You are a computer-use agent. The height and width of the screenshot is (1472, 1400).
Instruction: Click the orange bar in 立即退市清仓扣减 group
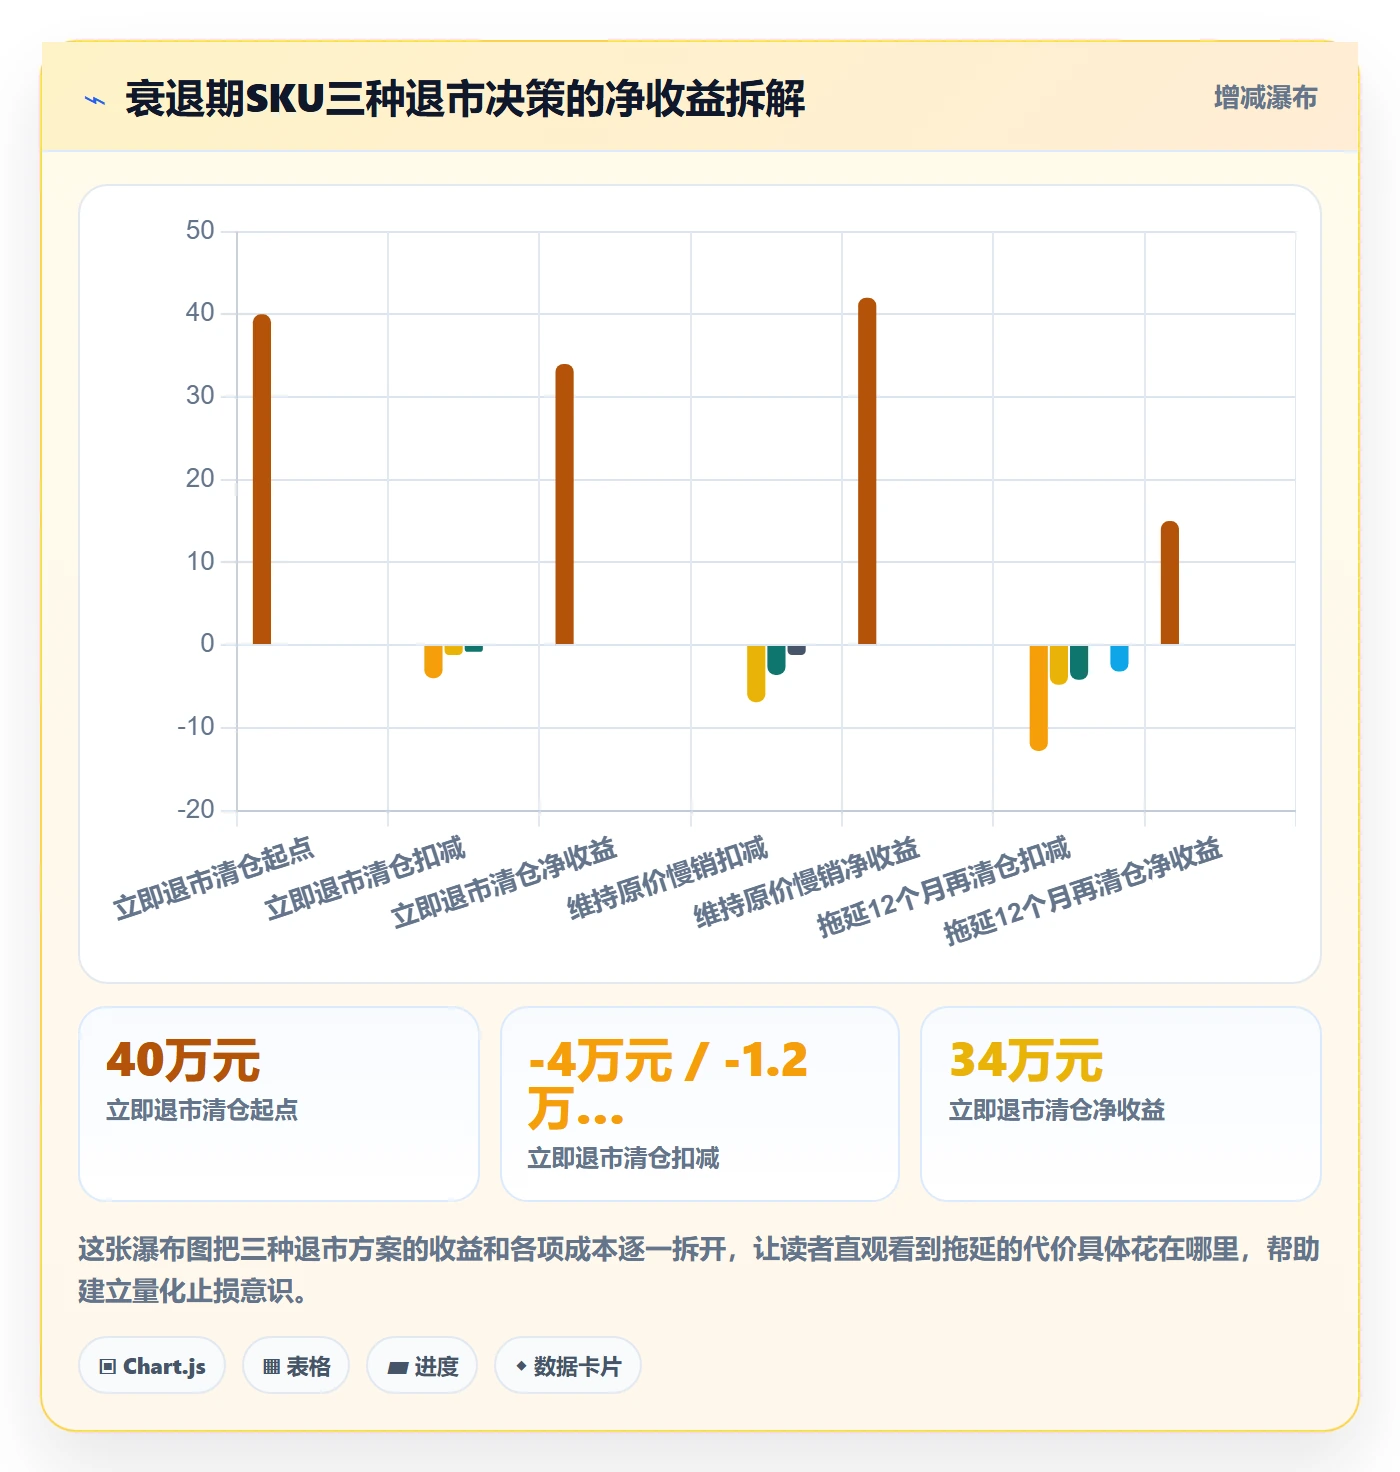pos(433,661)
